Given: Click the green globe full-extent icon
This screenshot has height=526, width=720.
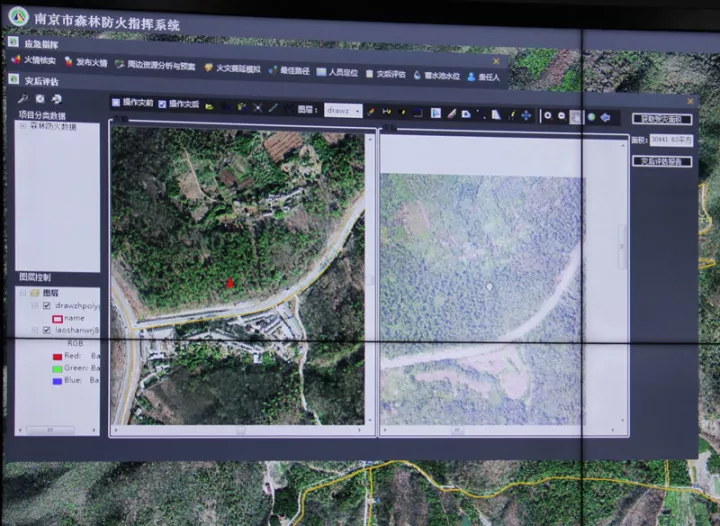Looking at the screenshot, I should pyautogui.click(x=591, y=117).
